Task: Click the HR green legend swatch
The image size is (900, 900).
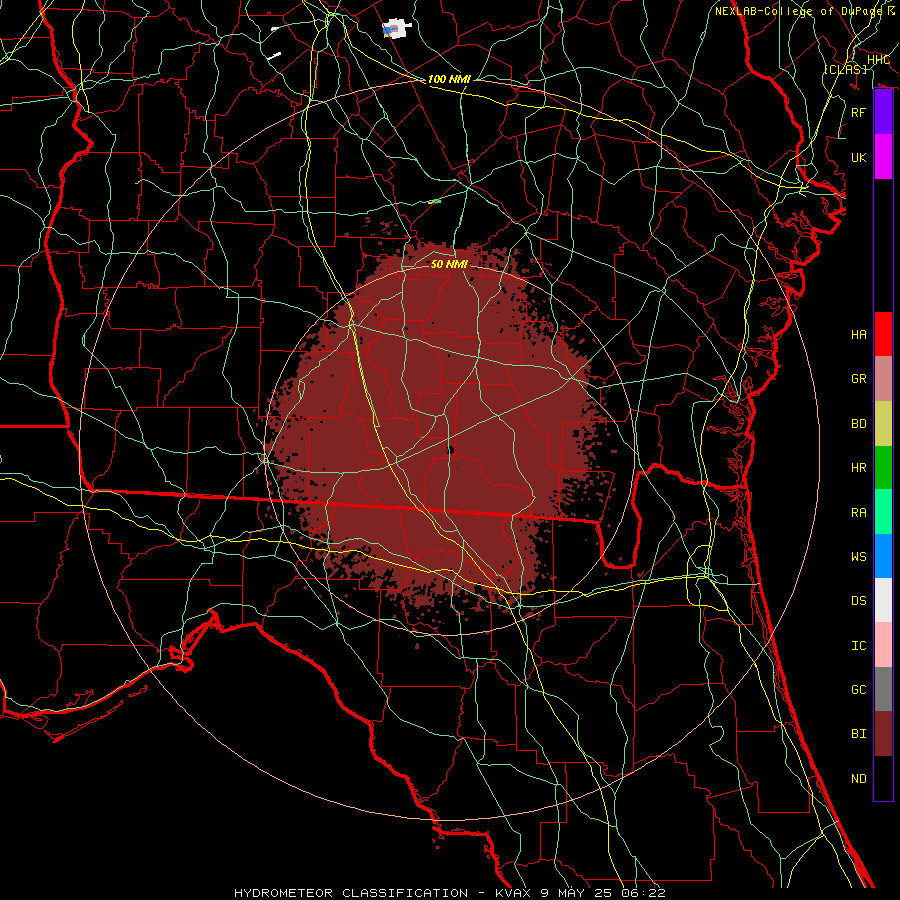Action: (883, 467)
